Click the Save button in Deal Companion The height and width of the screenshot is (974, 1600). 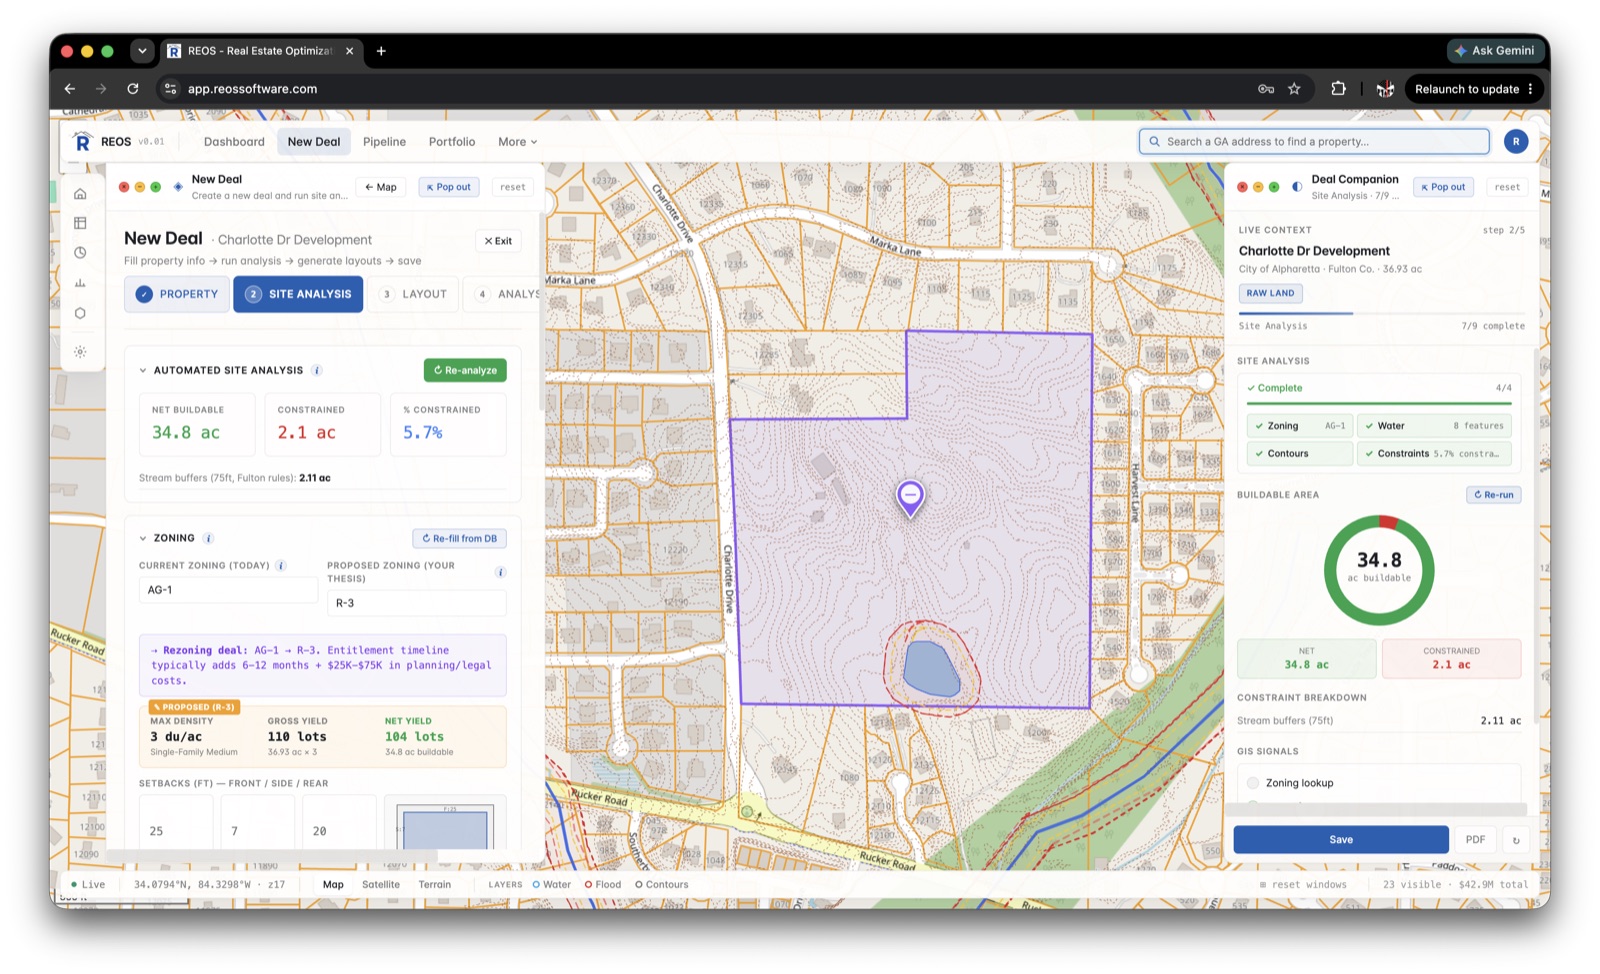1341,840
